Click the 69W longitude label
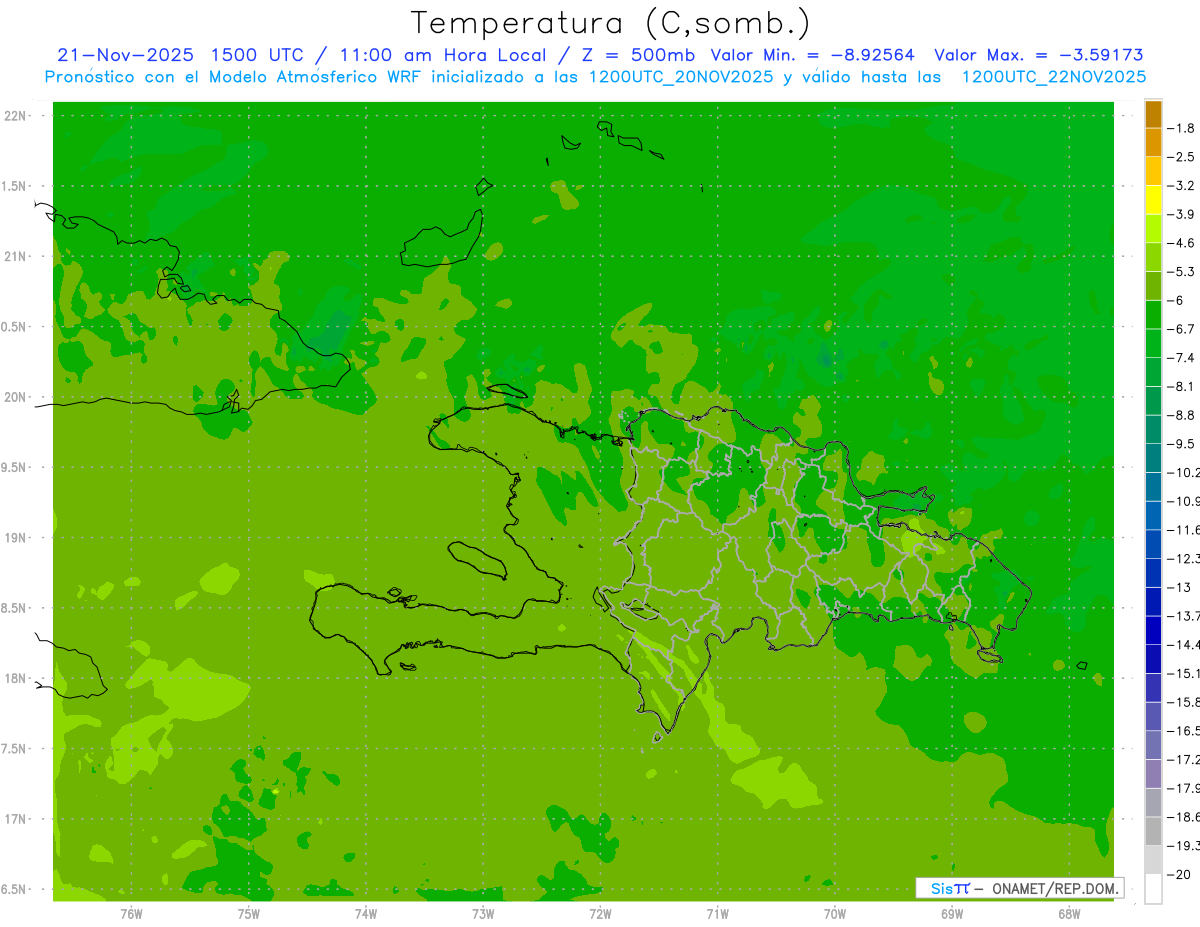Viewport: 1200px width, 927px height. [x=952, y=913]
